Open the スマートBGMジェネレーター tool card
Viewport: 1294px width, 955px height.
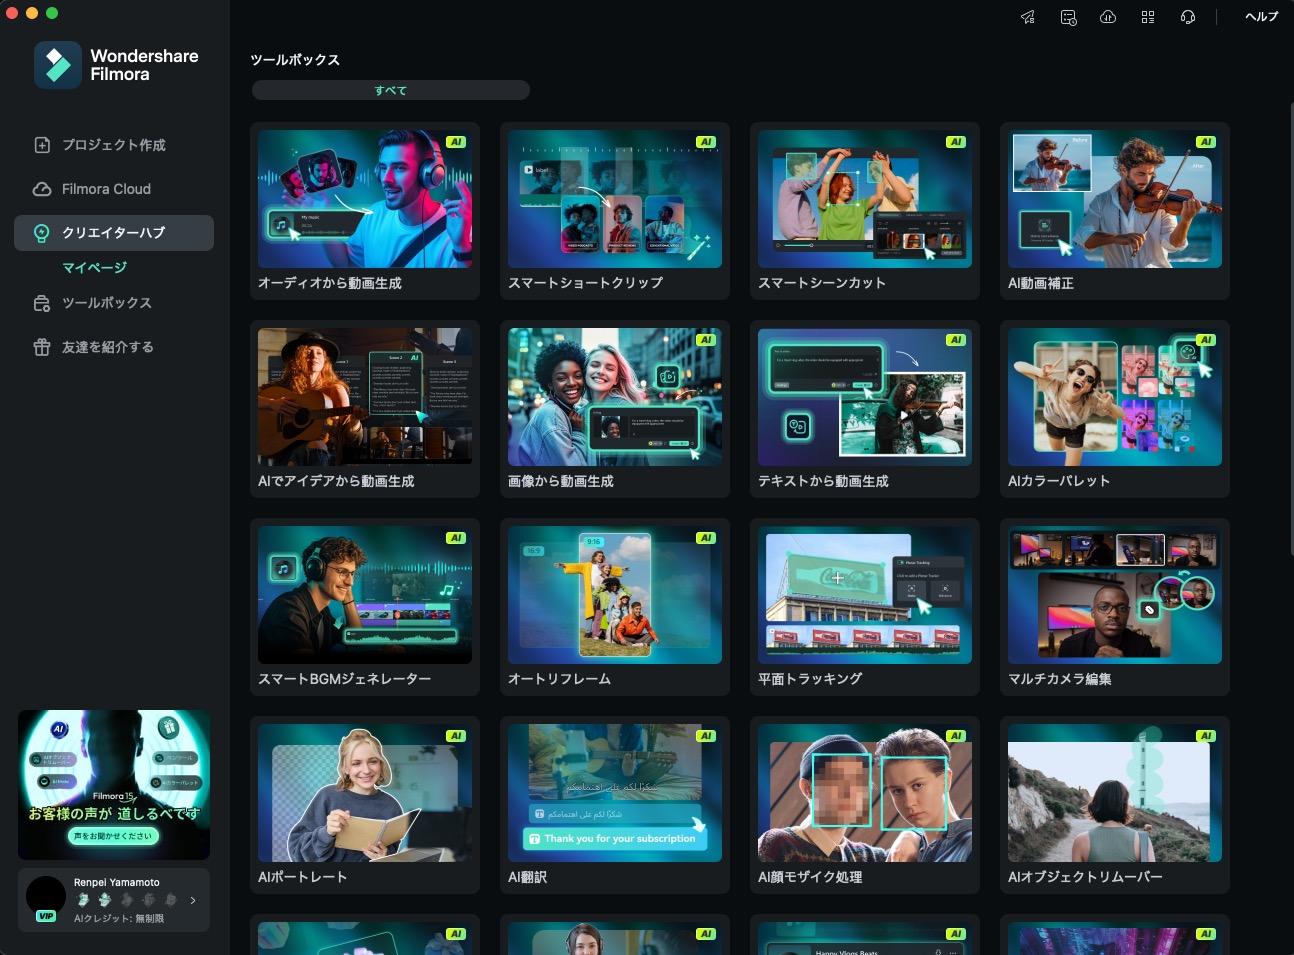tap(364, 606)
